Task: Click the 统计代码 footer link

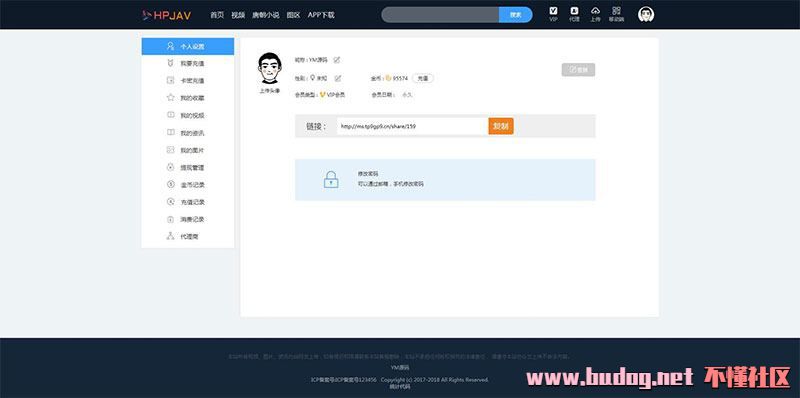Action: pyautogui.click(x=400, y=386)
